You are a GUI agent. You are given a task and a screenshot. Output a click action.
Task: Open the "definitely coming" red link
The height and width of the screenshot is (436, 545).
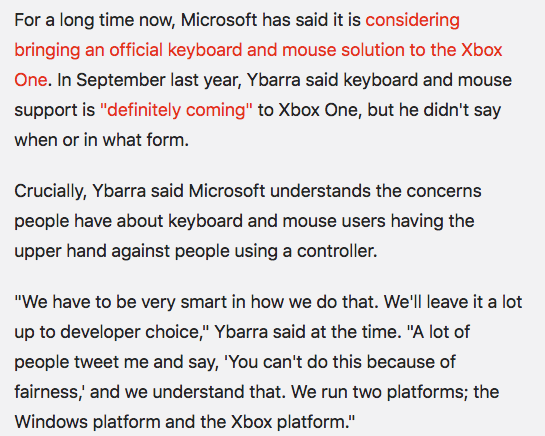(176, 110)
